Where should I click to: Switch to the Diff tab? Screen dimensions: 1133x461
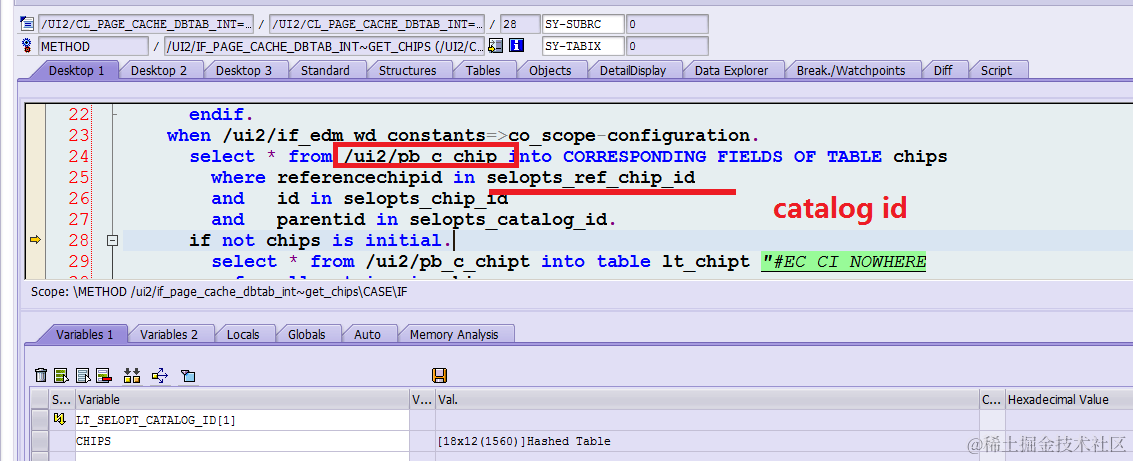coord(943,70)
